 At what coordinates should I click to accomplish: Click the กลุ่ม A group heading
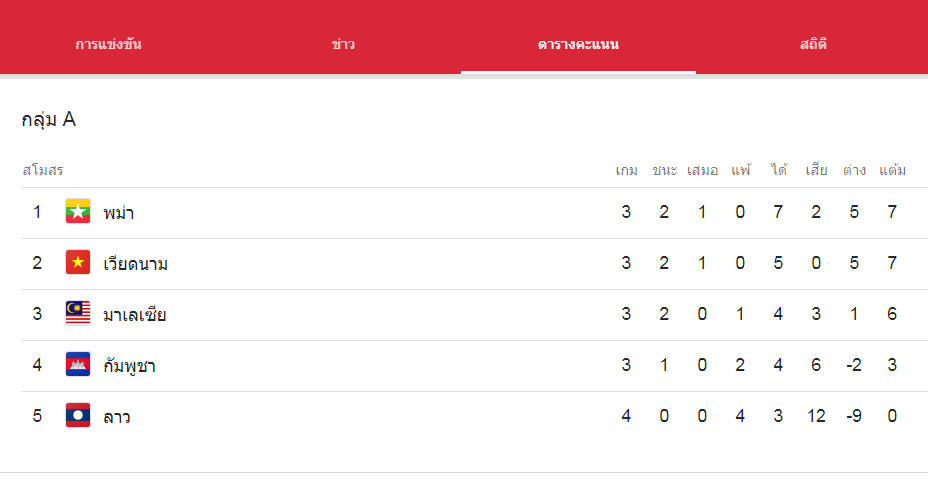[49, 120]
